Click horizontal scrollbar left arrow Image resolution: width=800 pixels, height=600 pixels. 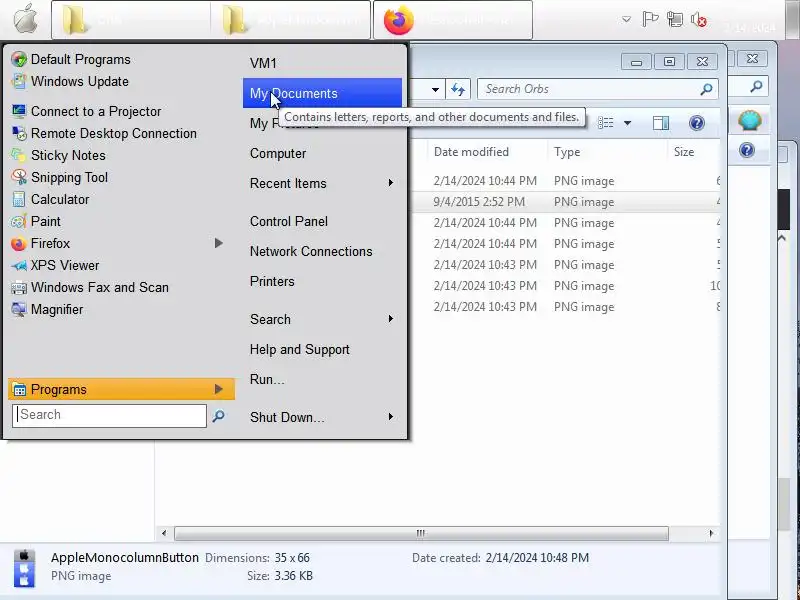click(164, 534)
